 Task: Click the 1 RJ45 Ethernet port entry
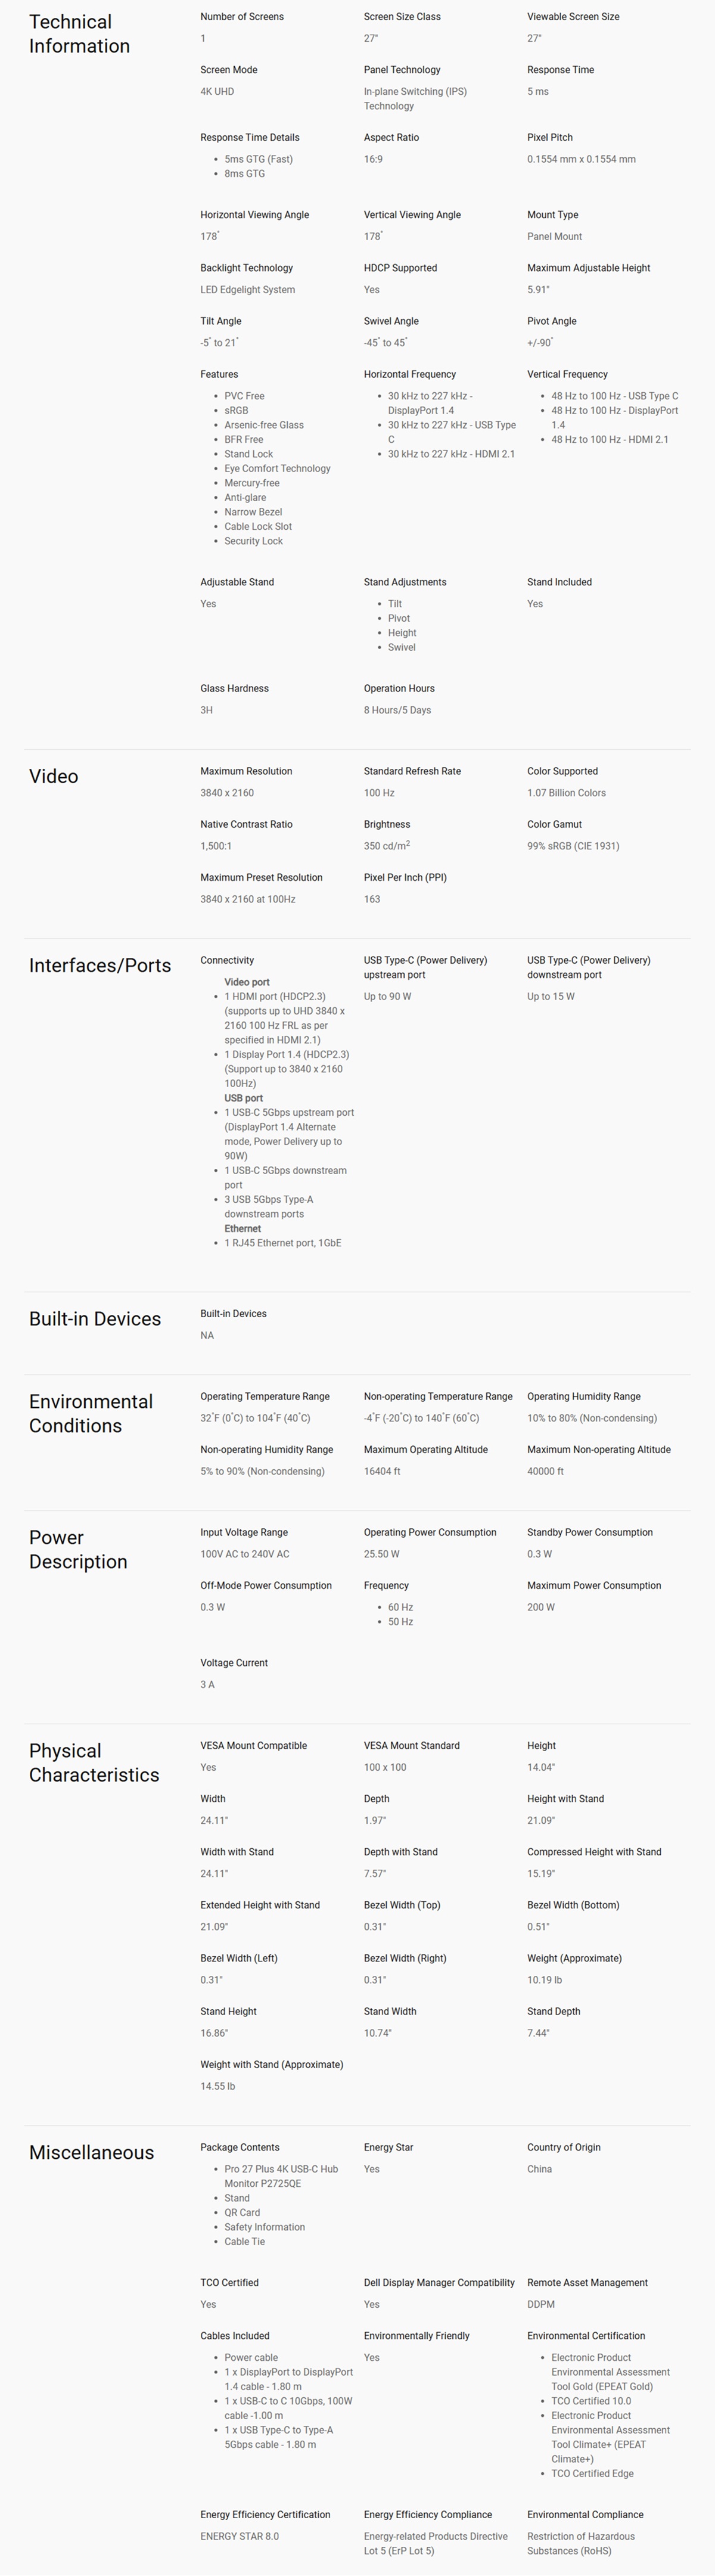(283, 1243)
